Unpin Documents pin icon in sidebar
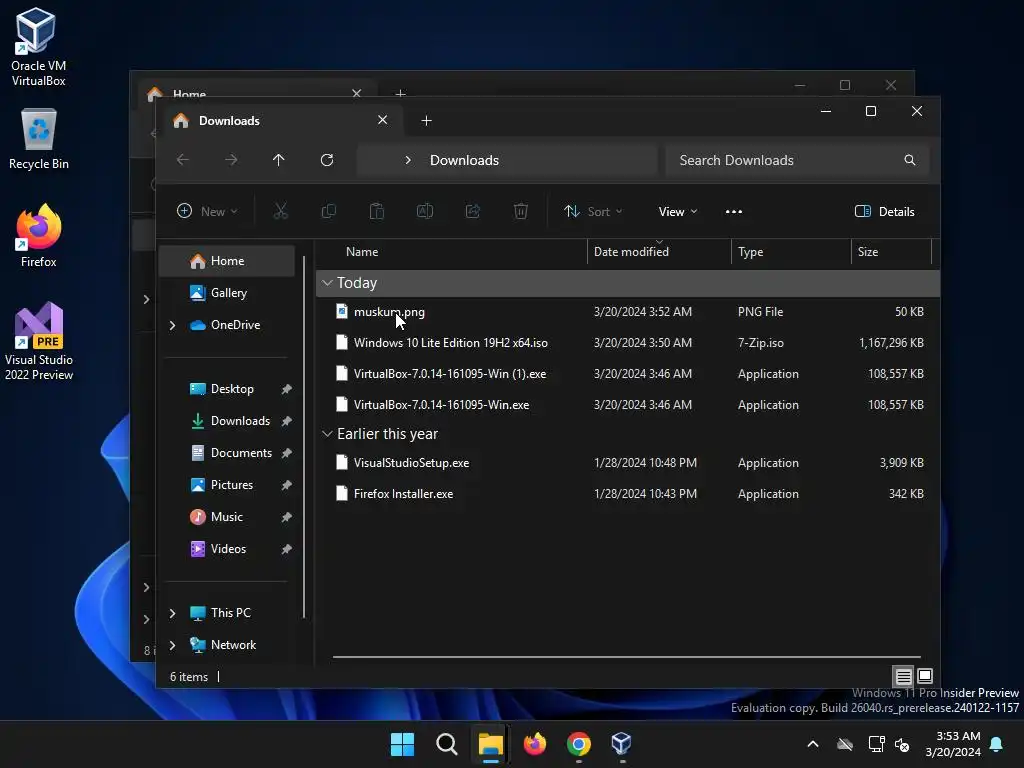Image resolution: width=1024 pixels, height=768 pixels. 286,453
